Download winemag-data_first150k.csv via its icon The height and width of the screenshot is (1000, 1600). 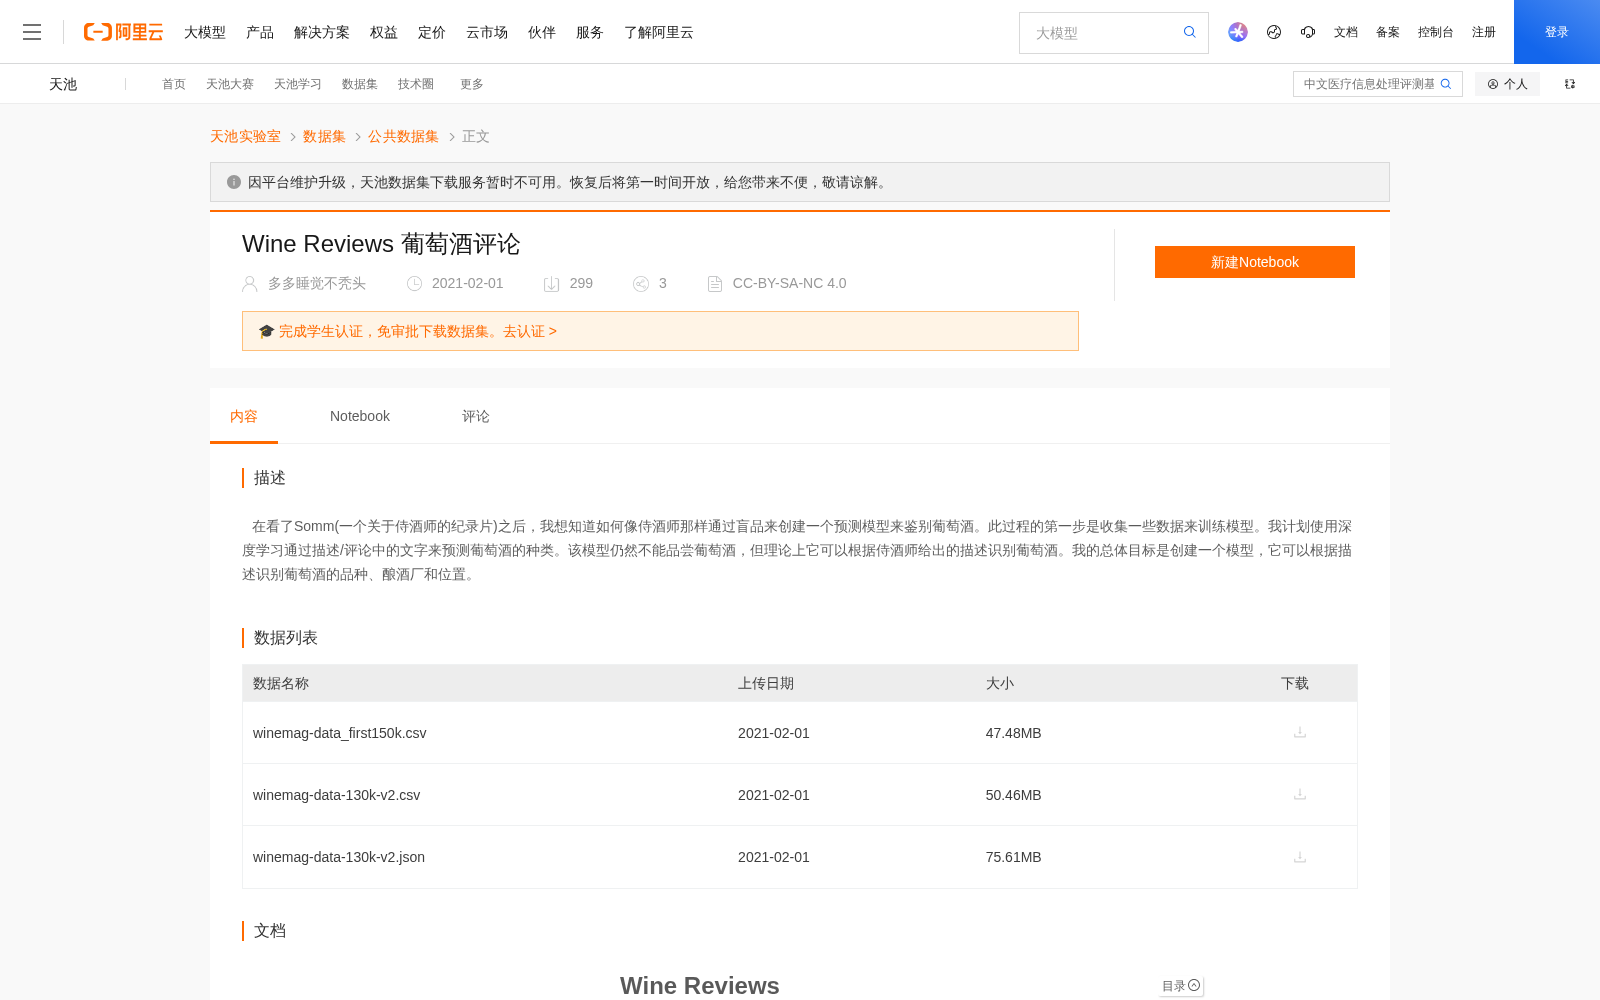click(1300, 732)
